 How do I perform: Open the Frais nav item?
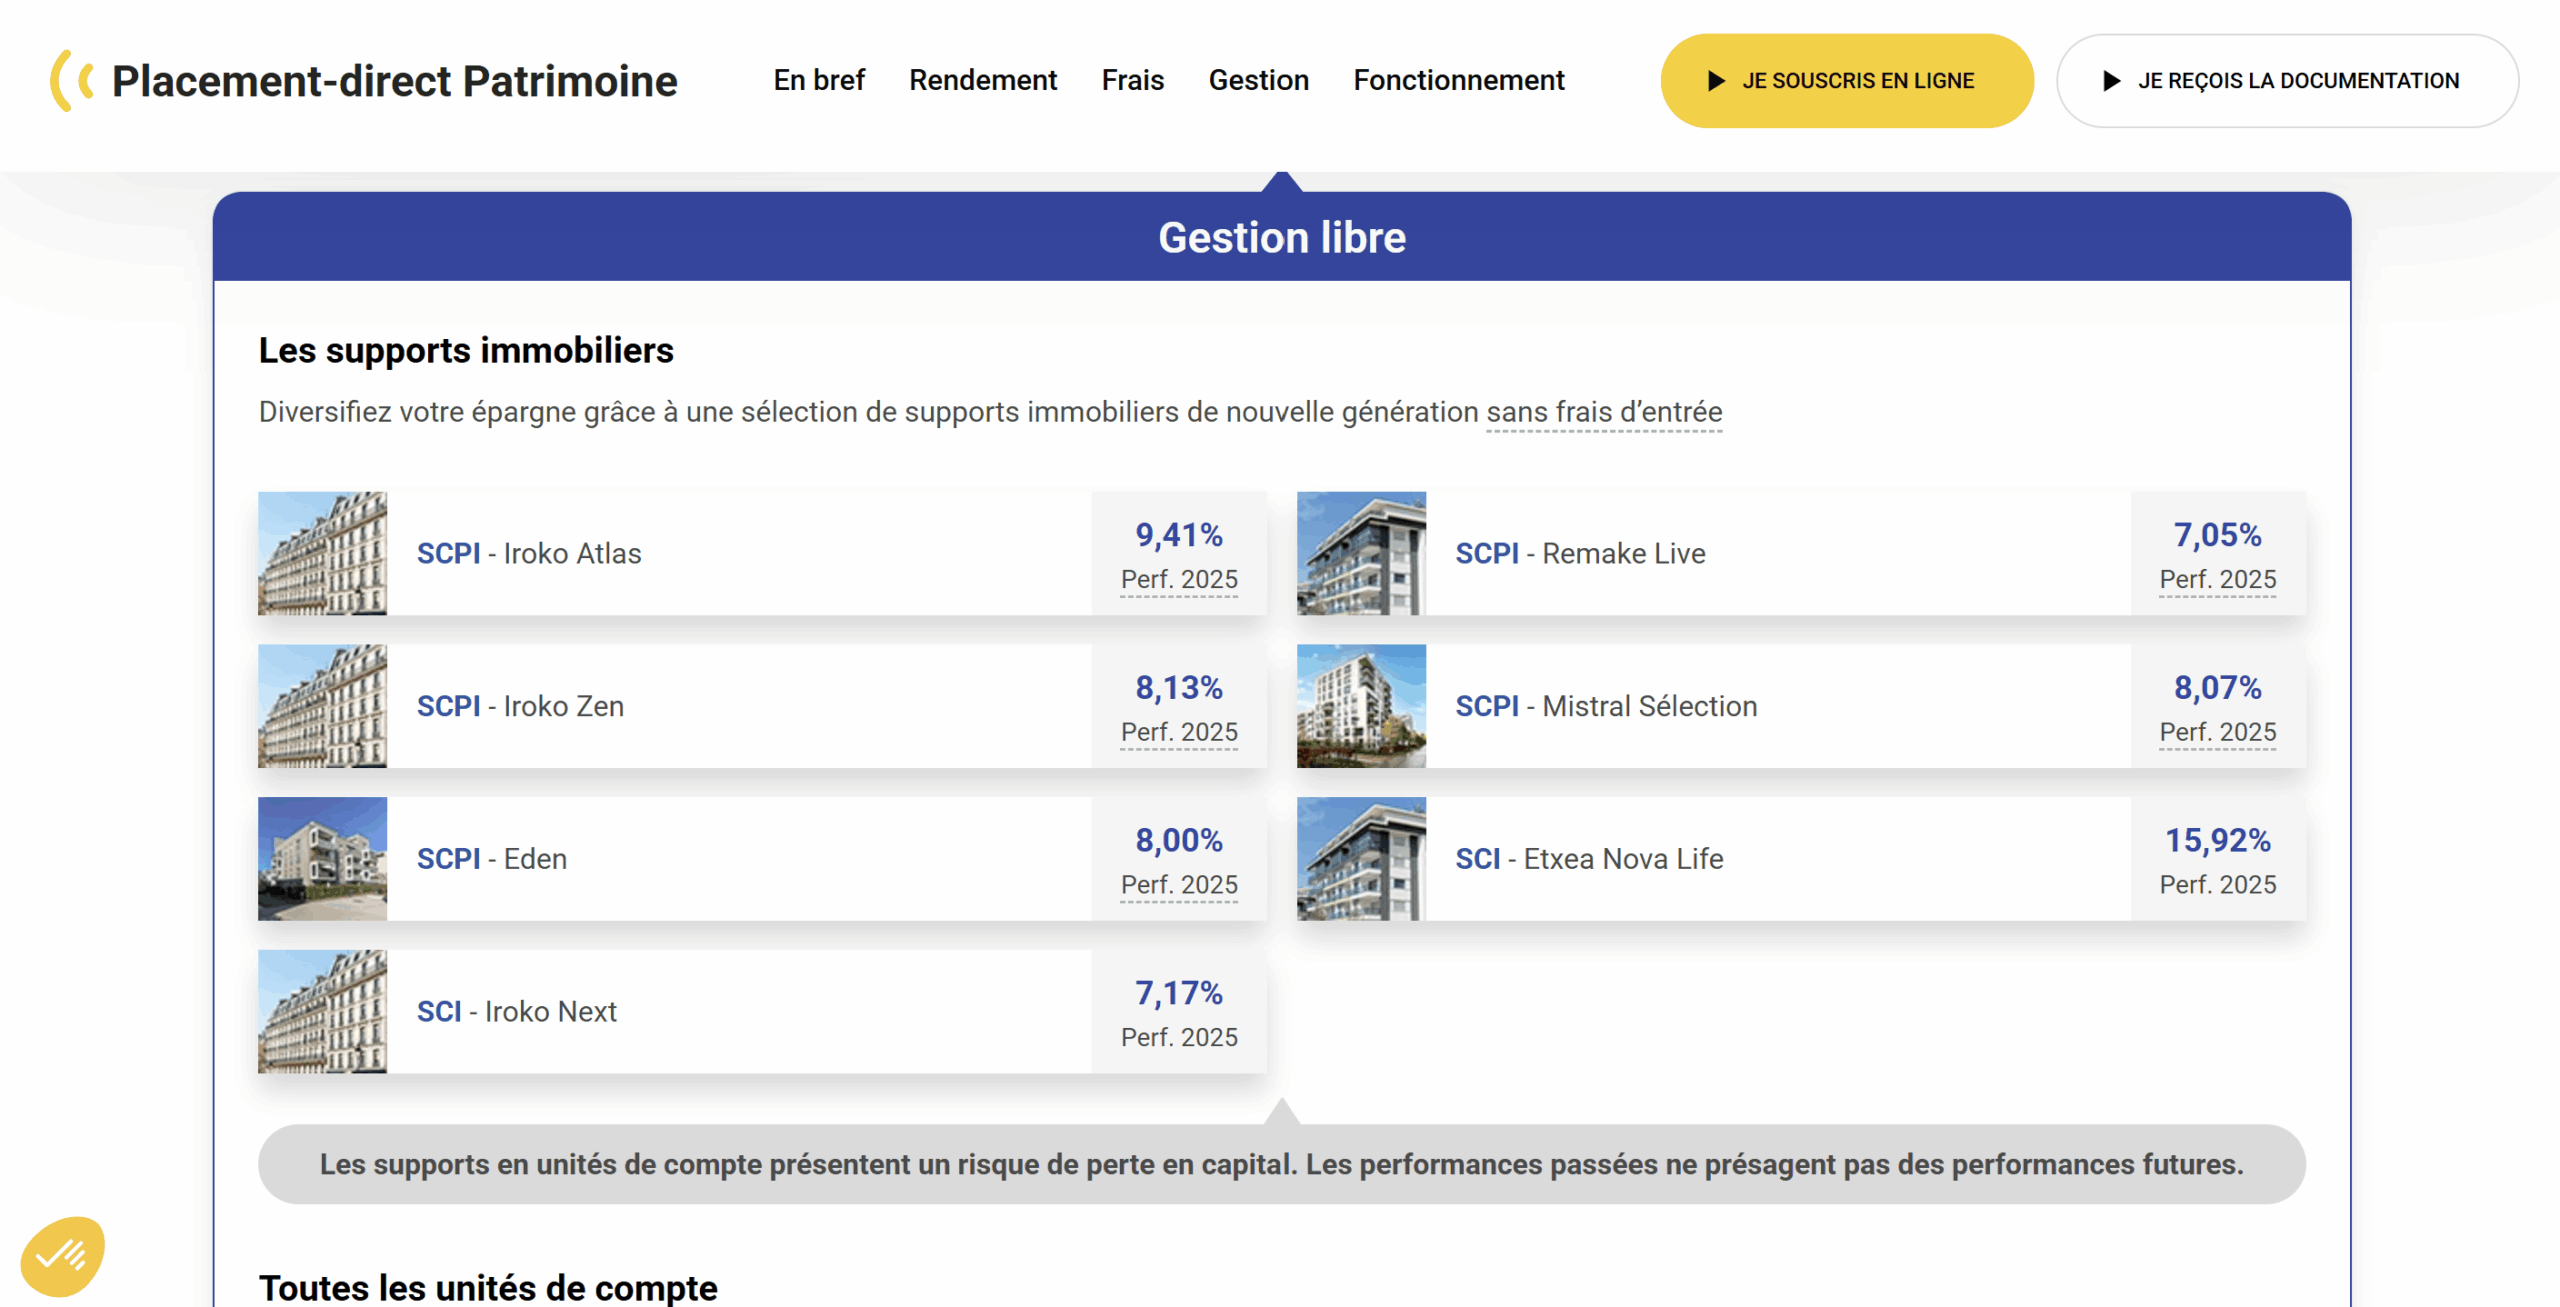tap(1132, 80)
